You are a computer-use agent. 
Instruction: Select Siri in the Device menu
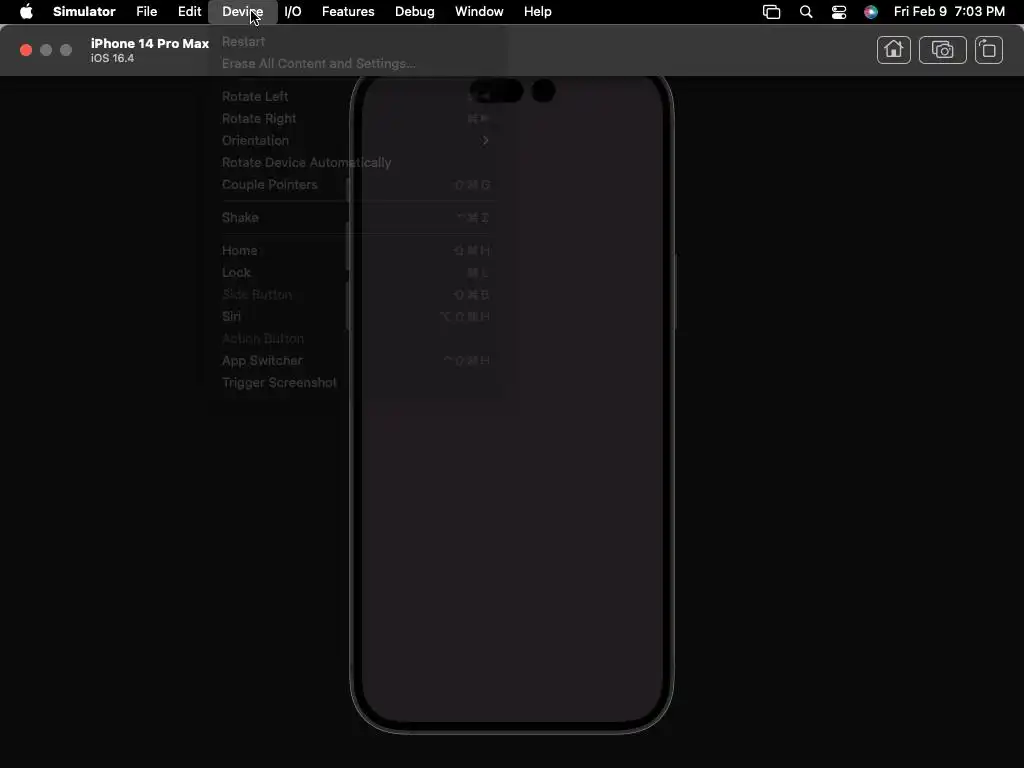point(357,317)
